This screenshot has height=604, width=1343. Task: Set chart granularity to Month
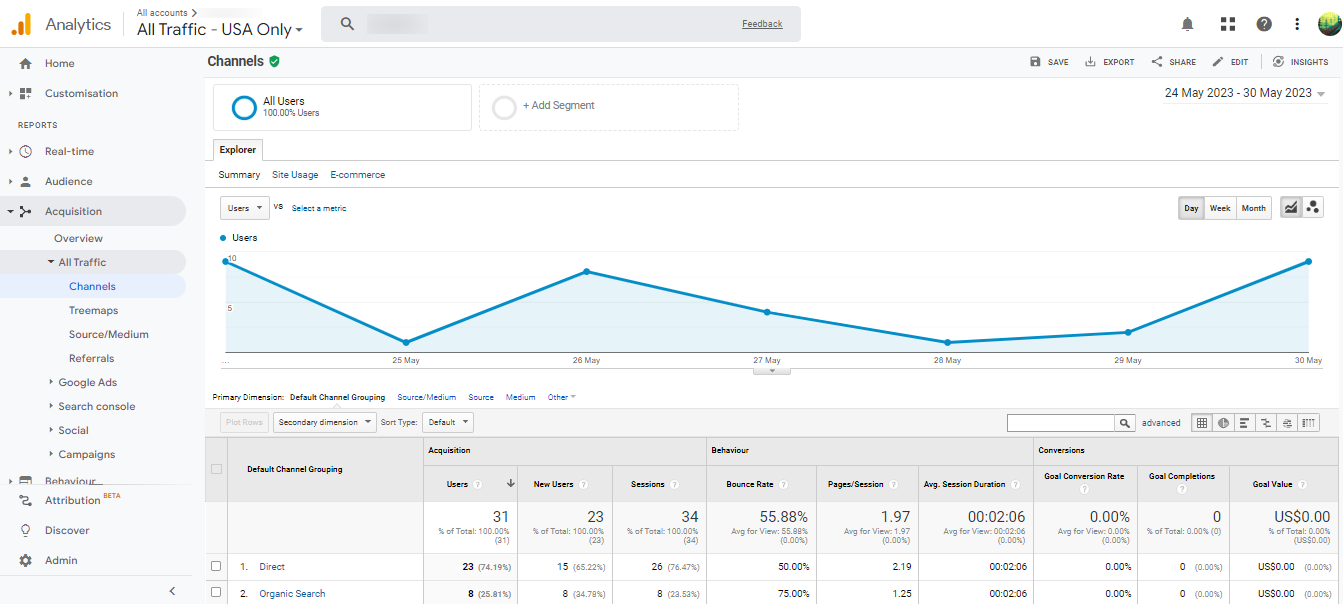pos(1254,208)
